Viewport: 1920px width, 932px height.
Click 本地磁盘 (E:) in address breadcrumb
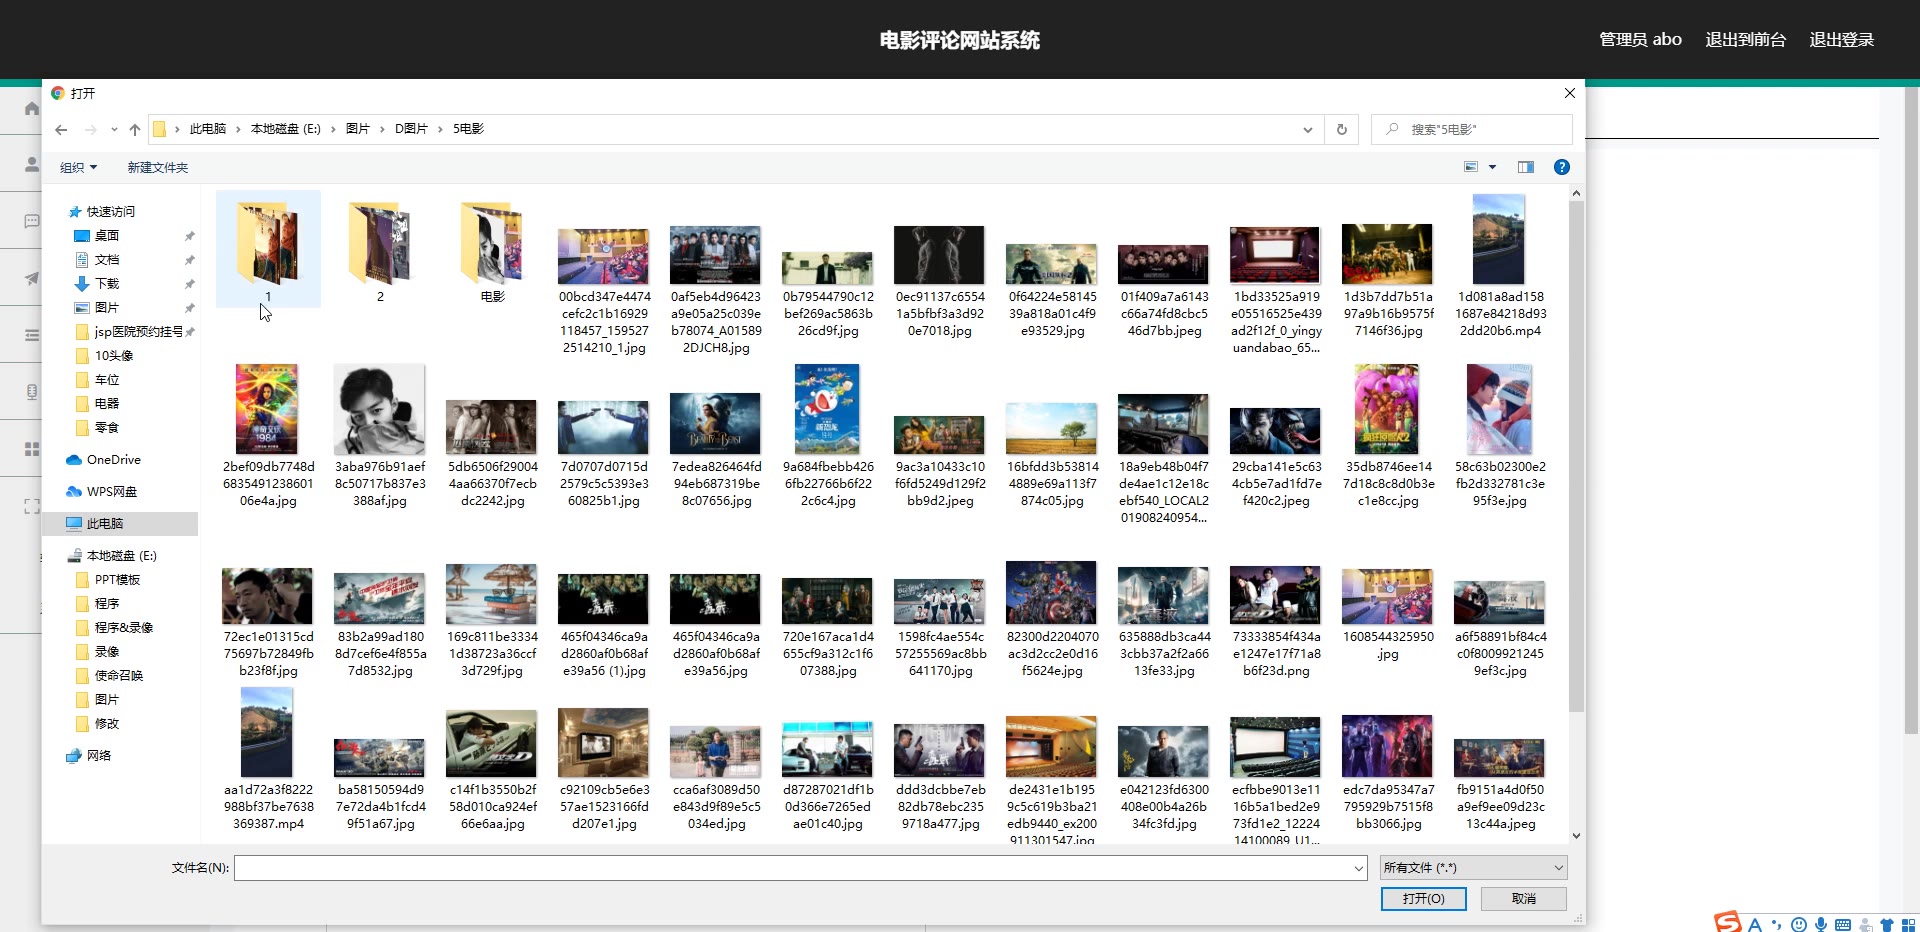[286, 129]
